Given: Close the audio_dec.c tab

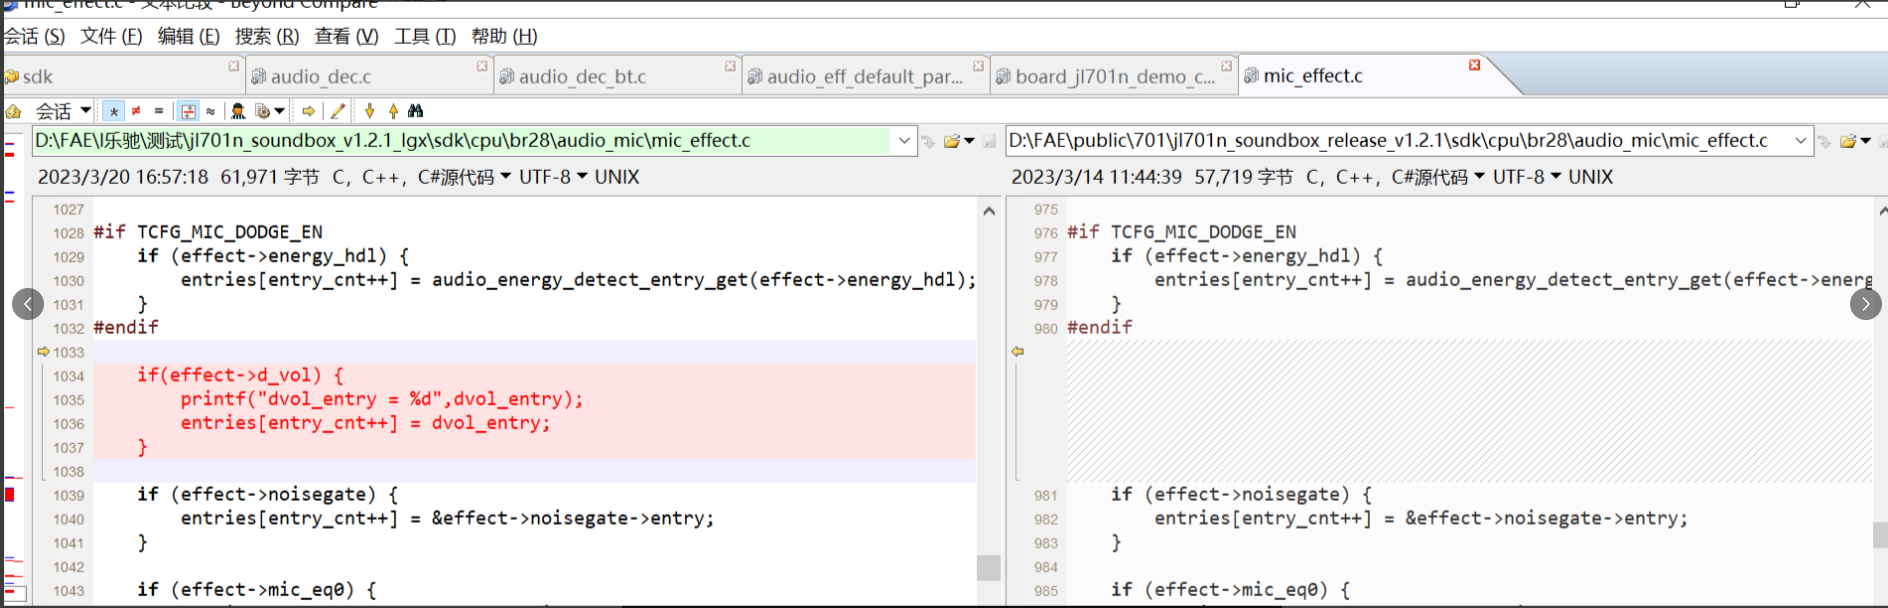Looking at the screenshot, I should click(x=482, y=66).
